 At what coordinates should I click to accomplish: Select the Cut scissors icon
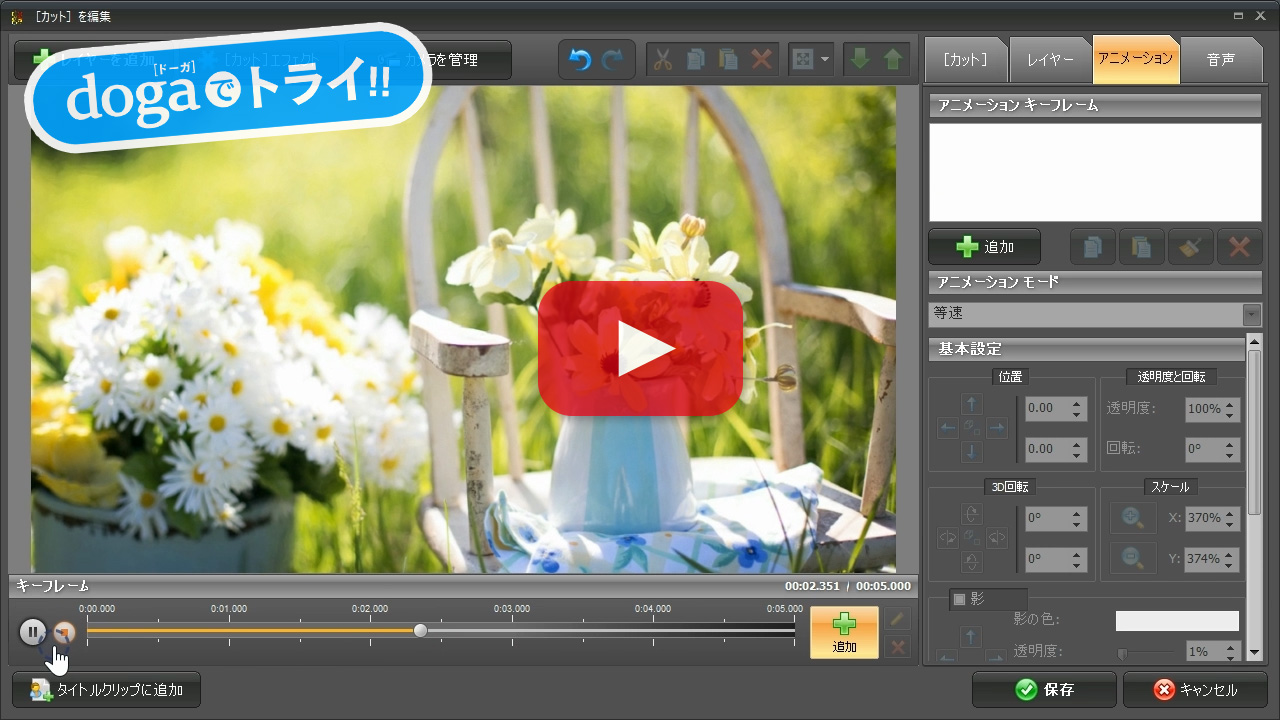click(662, 58)
